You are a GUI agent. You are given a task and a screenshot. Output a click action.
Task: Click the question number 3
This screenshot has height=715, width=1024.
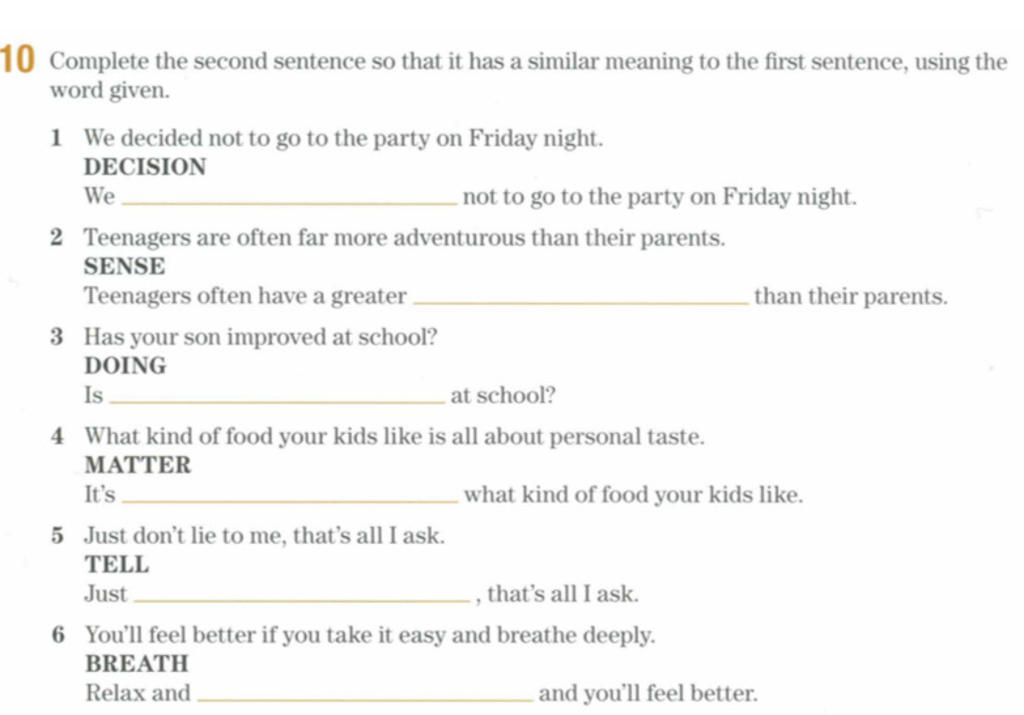[x=57, y=337]
